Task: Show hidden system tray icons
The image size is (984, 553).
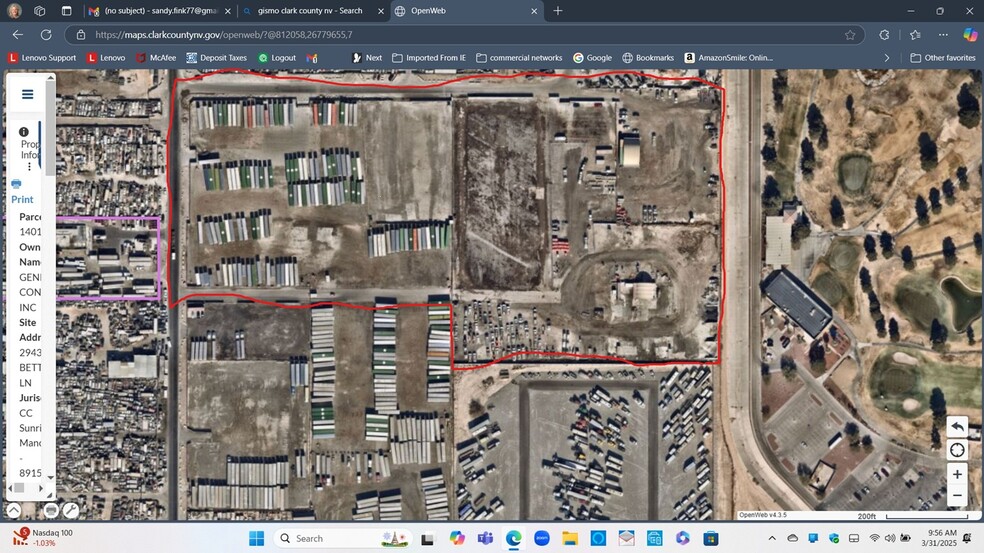Action: tap(792, 538)
